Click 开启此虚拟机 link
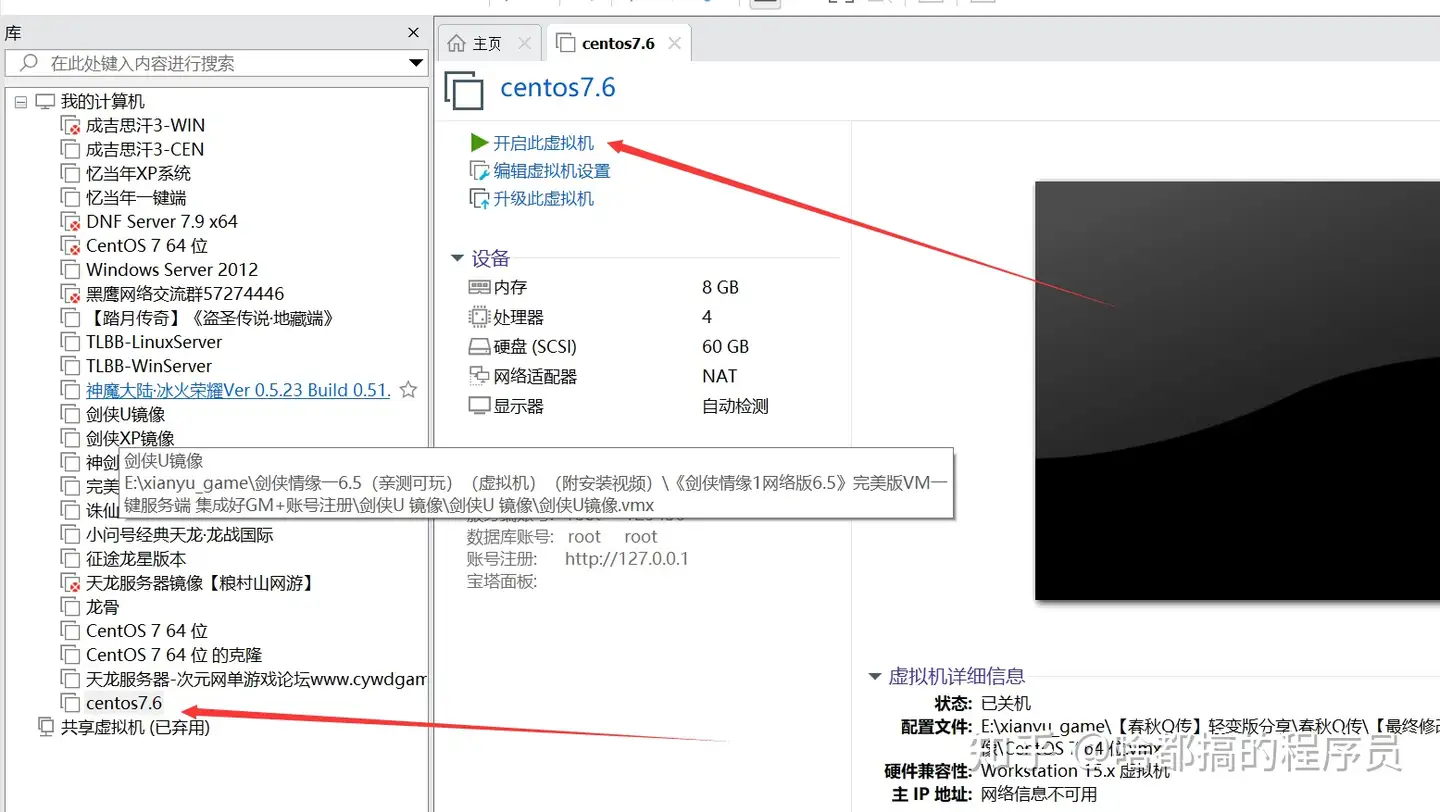This screenshot has width=1440, height=812. [544, 143]
